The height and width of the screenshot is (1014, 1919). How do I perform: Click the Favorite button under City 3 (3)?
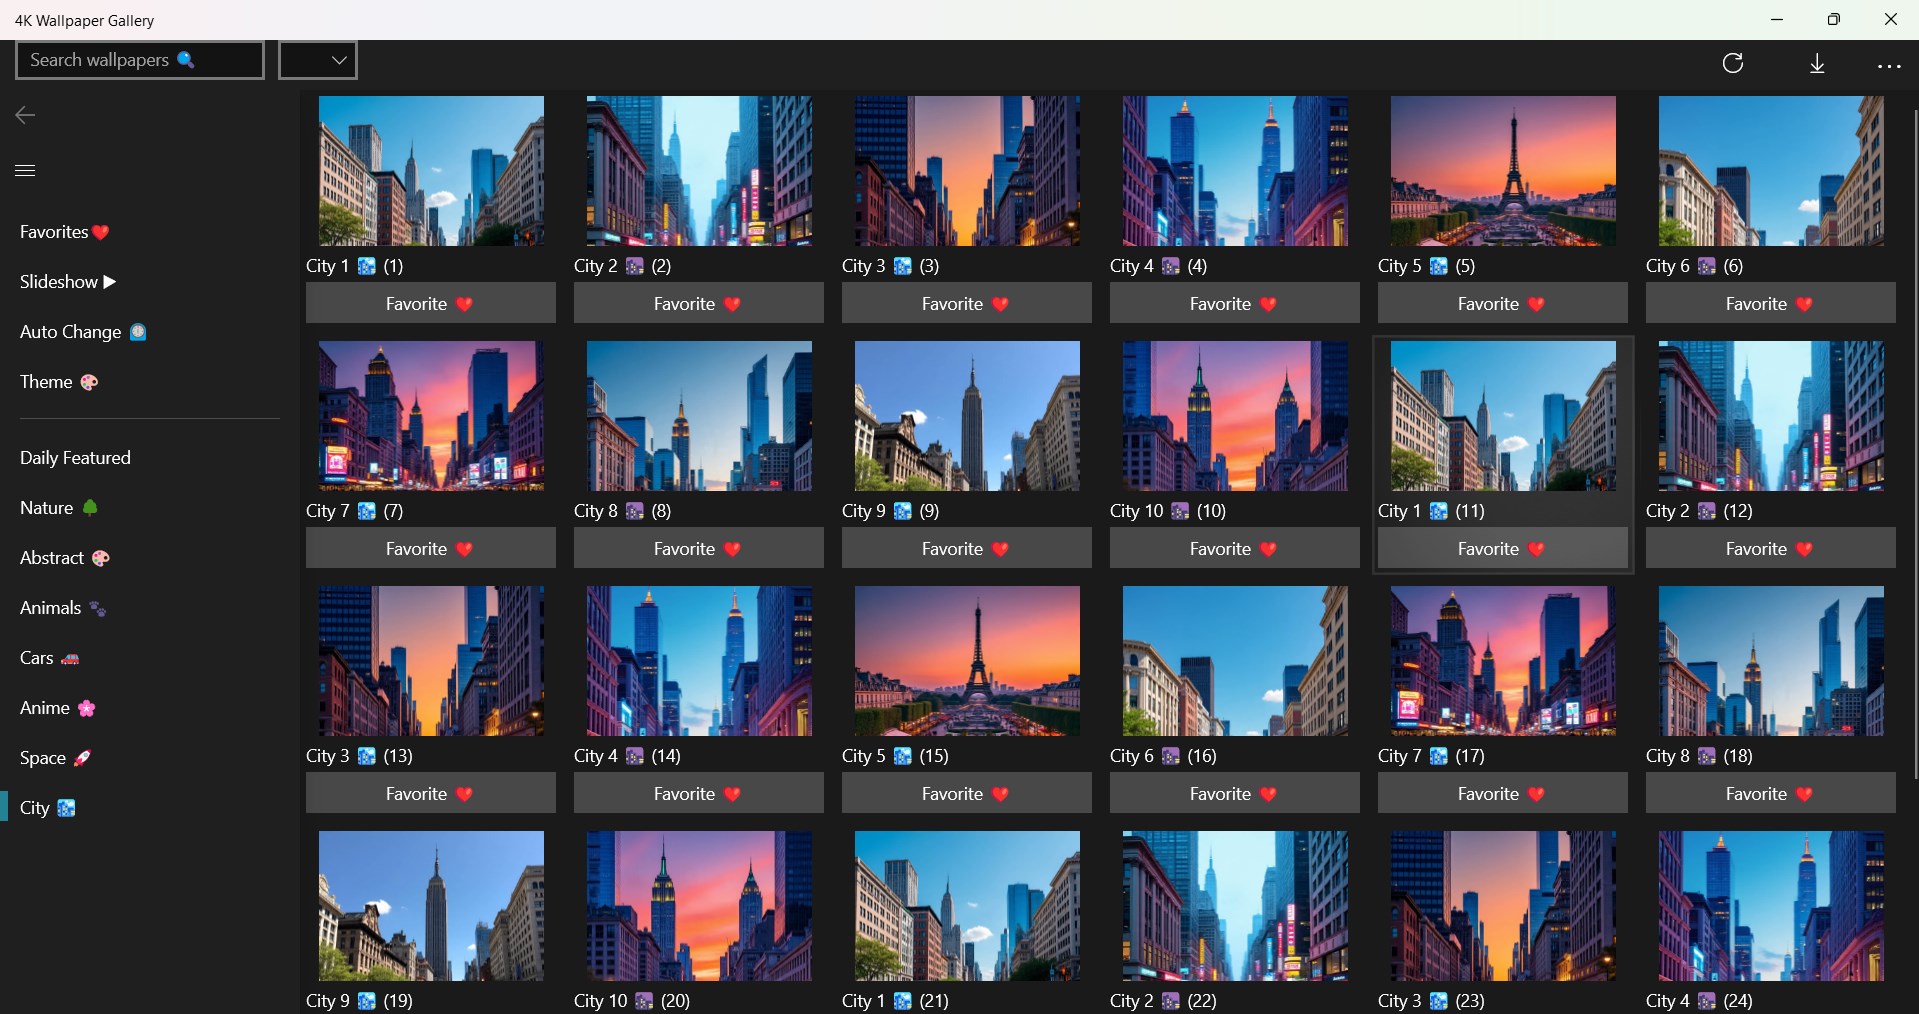[967, 304]
